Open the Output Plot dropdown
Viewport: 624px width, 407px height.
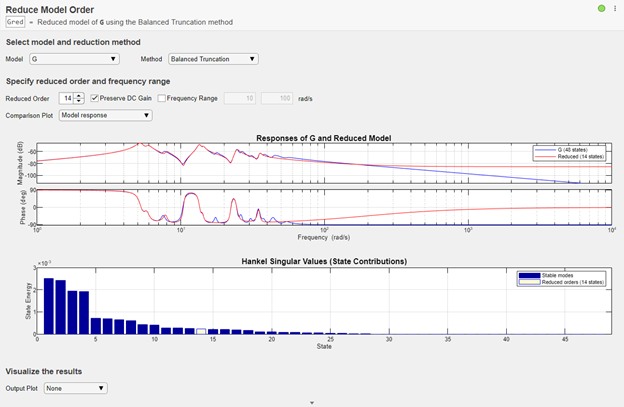[75, 388]
